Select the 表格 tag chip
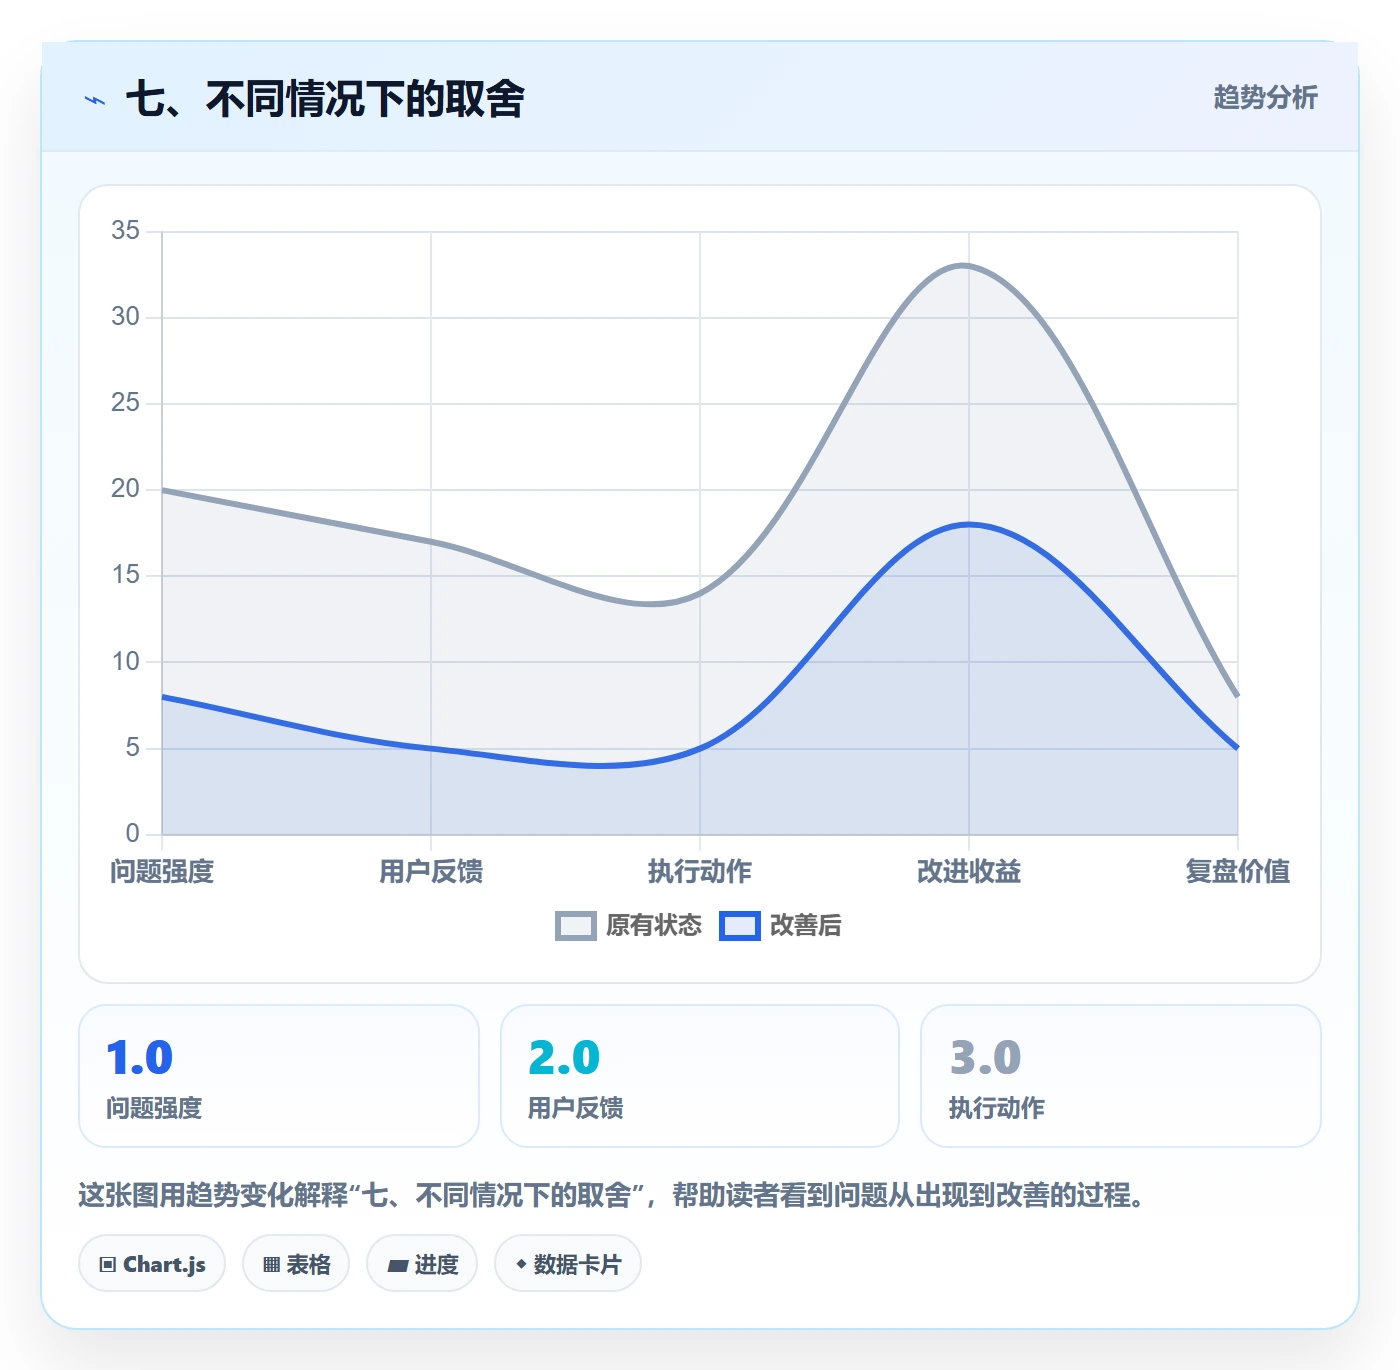 [x=296, y=1264]
